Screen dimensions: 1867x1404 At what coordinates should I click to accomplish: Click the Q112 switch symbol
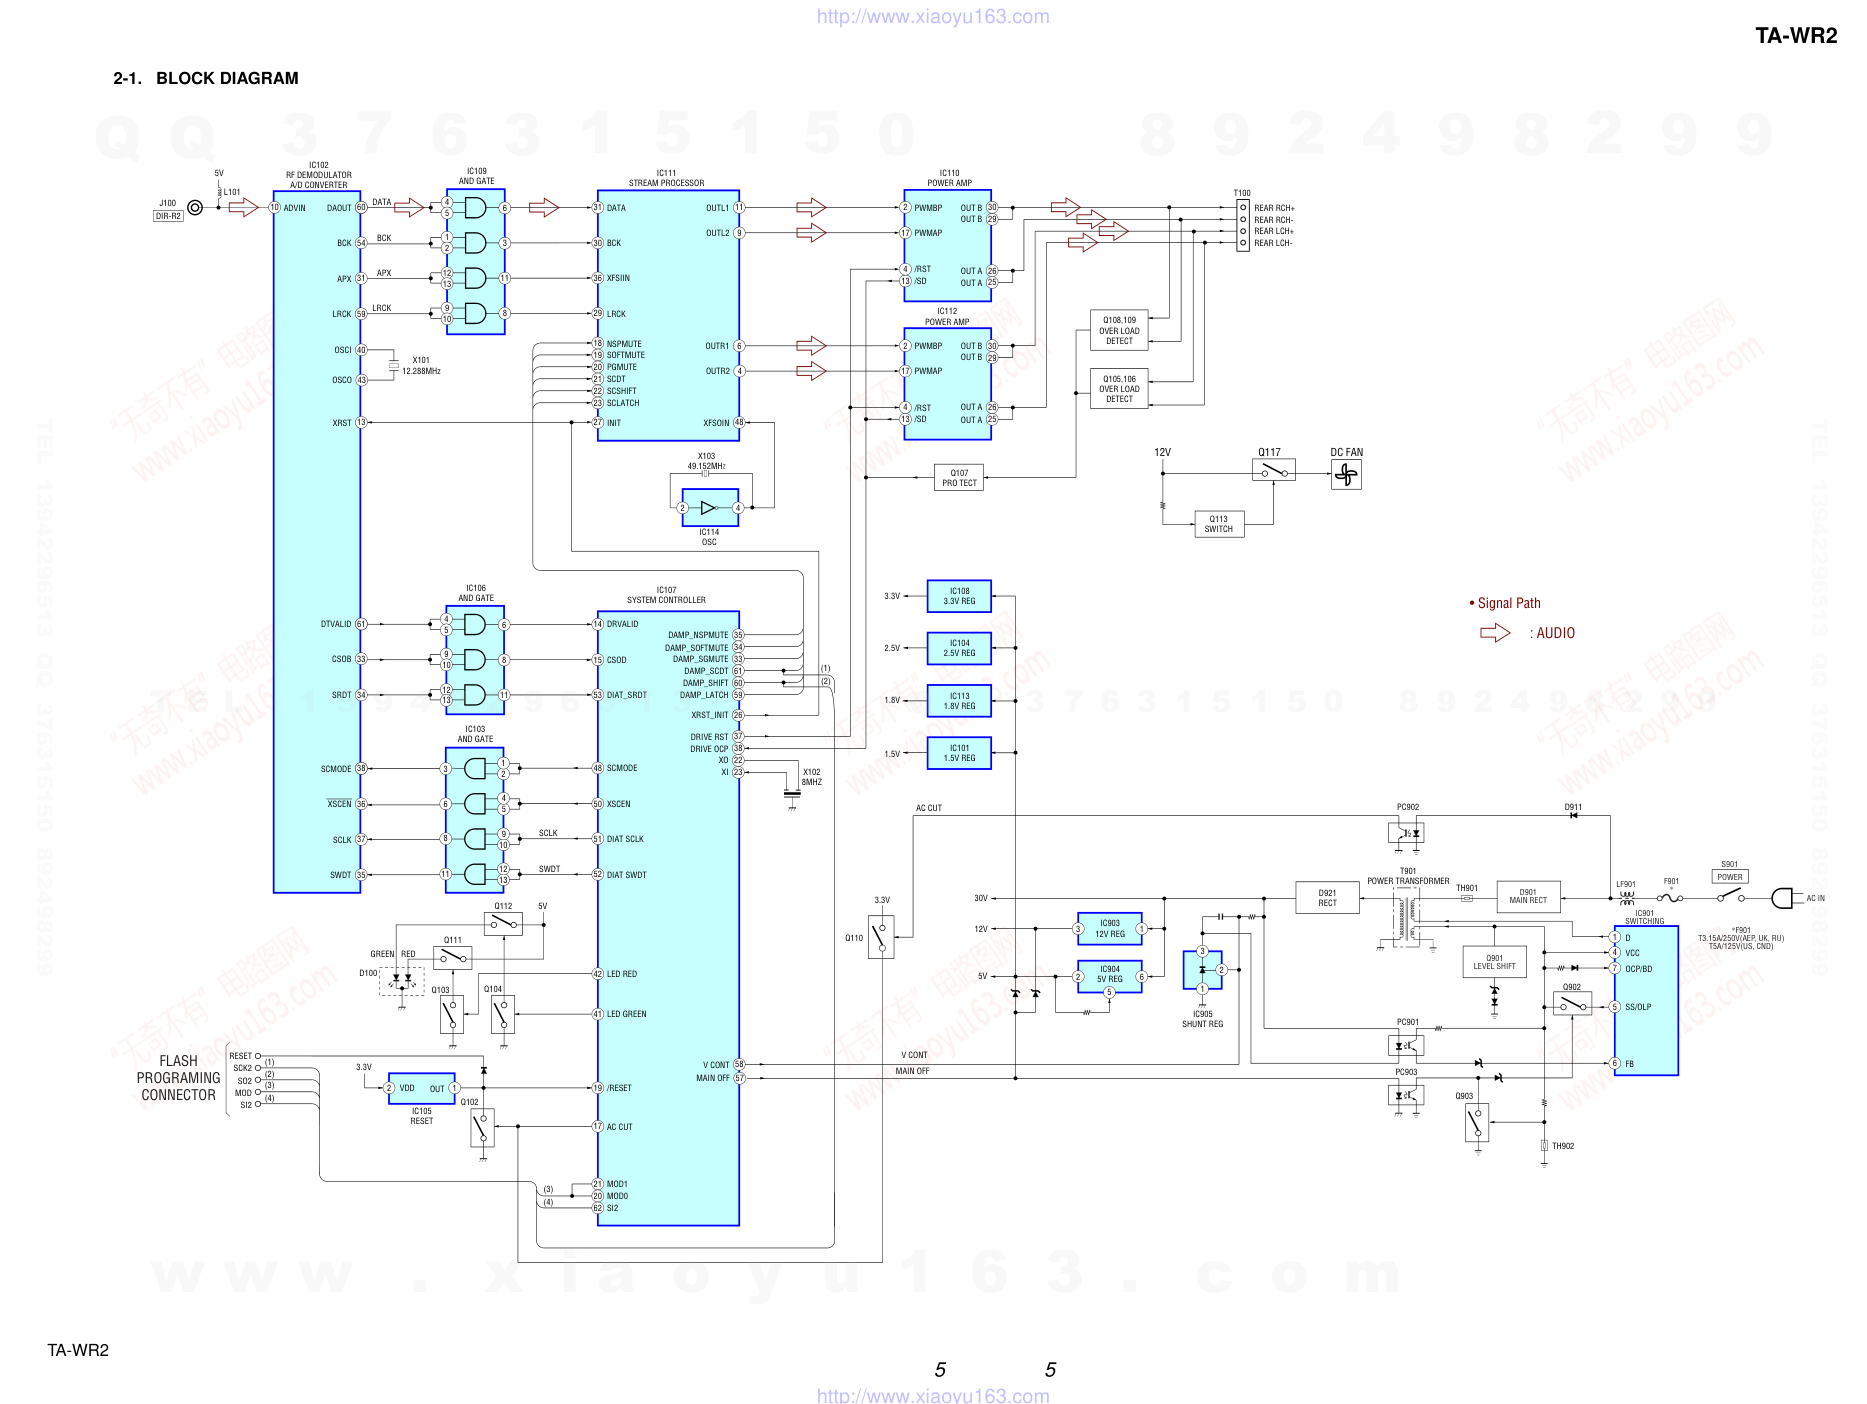[x=503, y=924]
